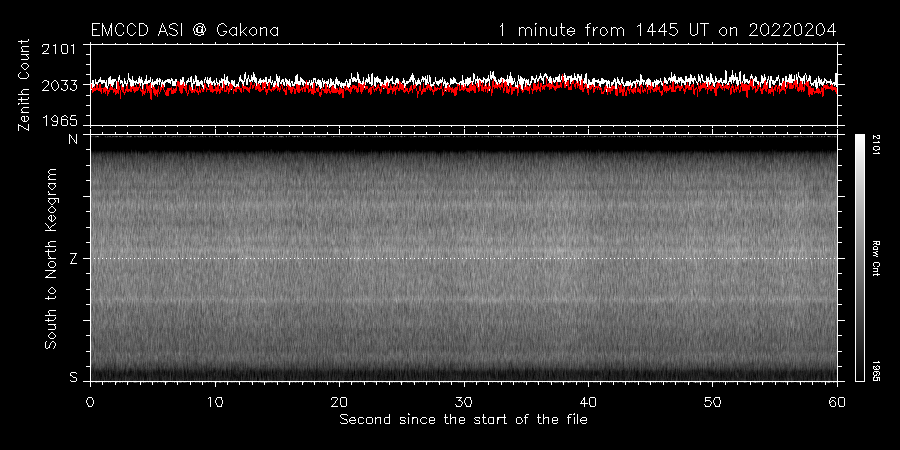Click the 60 second tick label
The height and width of the screenshot is (450, 900).
[837, 401]
